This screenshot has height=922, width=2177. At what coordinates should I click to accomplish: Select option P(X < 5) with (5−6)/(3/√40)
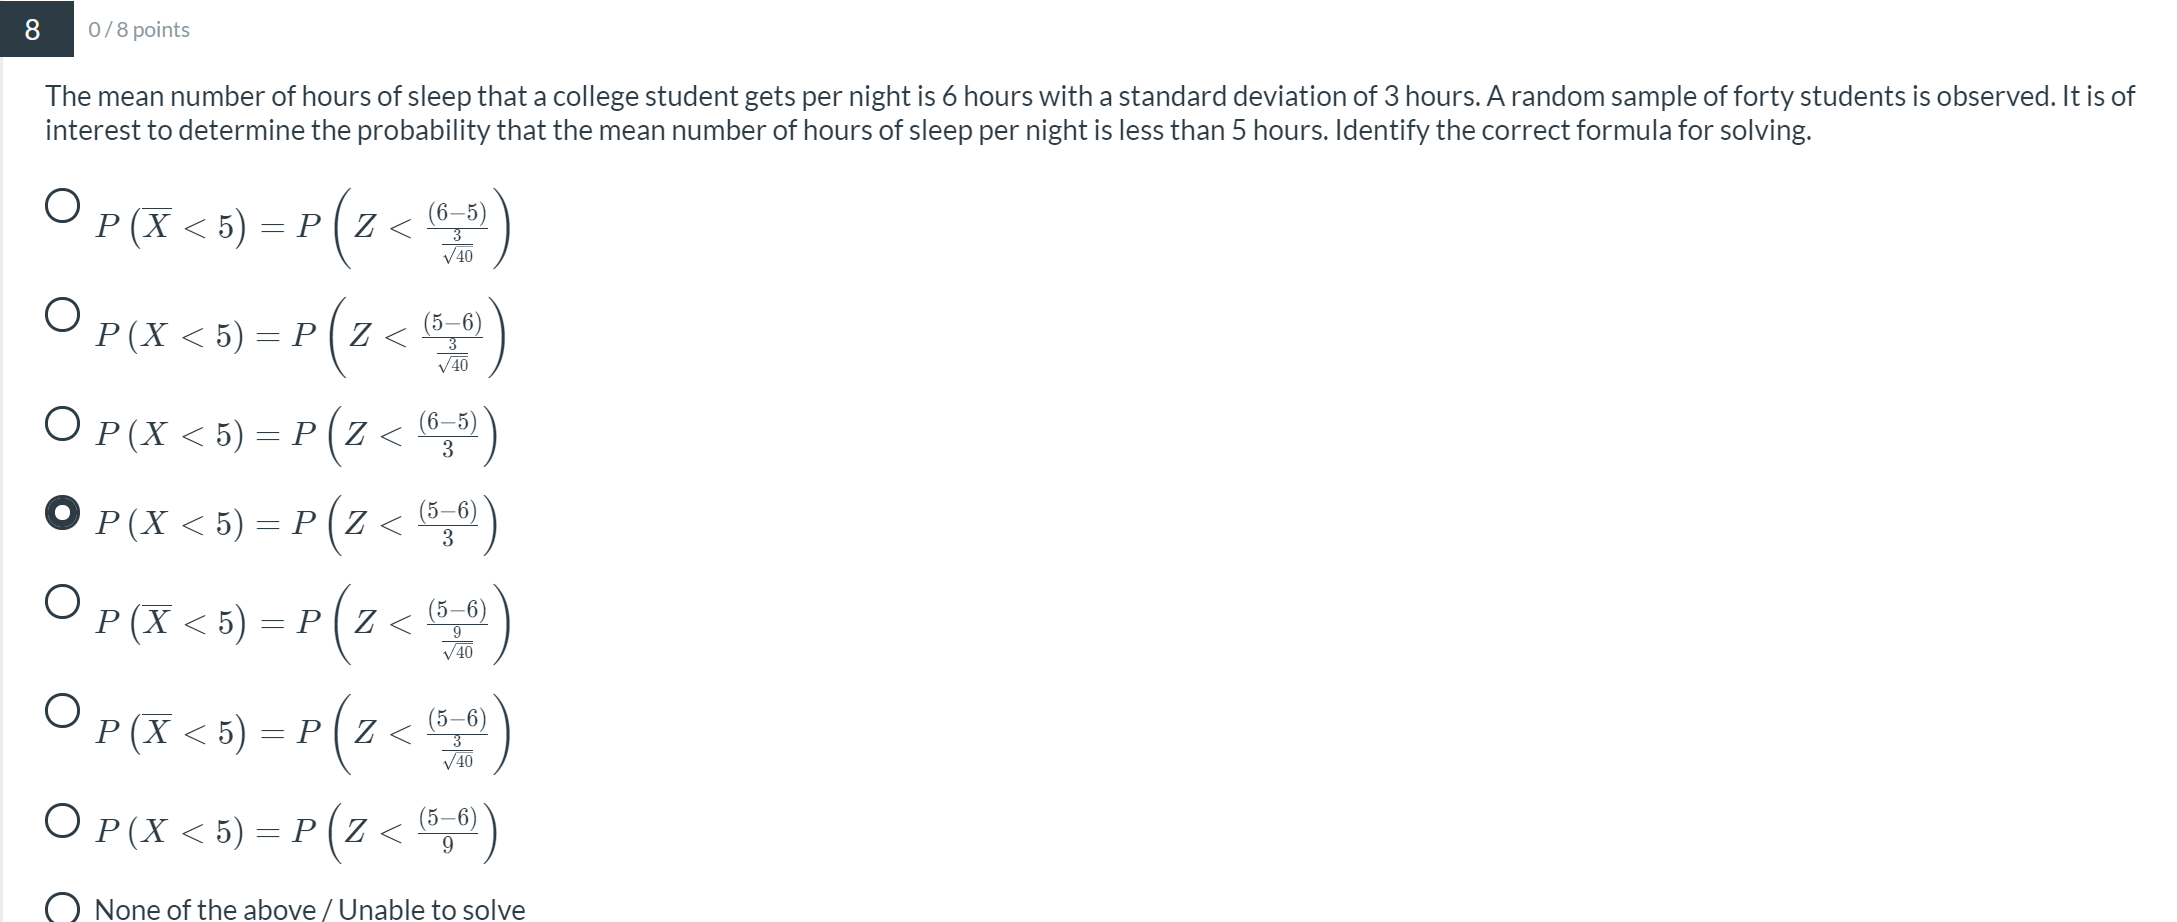[x=61, y=315]
